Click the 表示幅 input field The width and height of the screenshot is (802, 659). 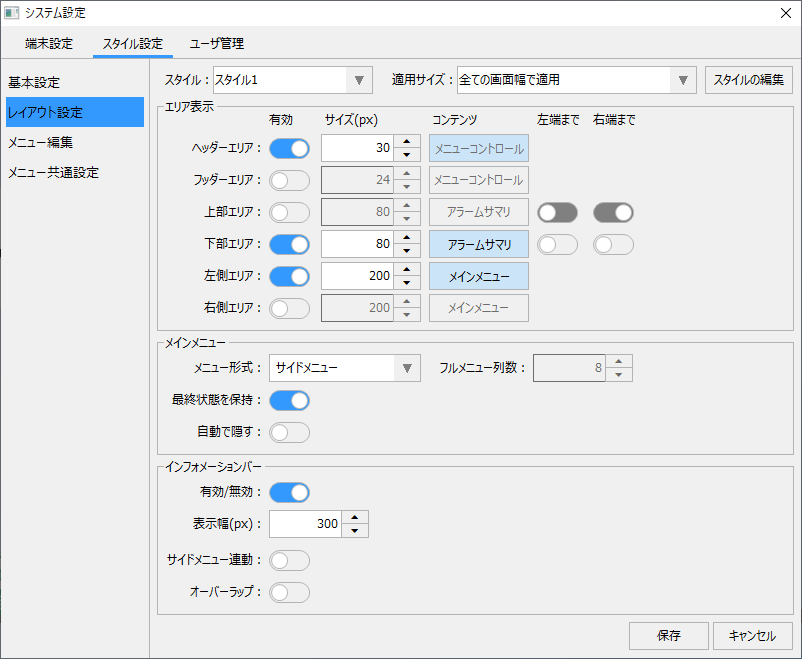[305, 524]
